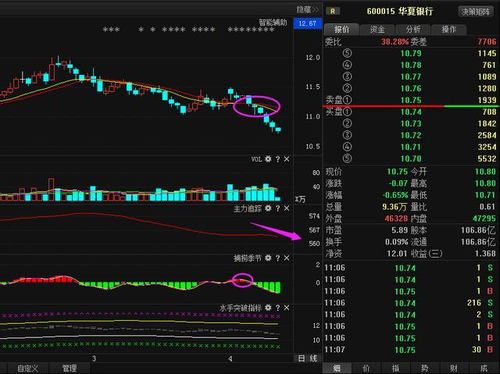Select the 底 bottom tab

pyautogui.click(x=484, y=368)
